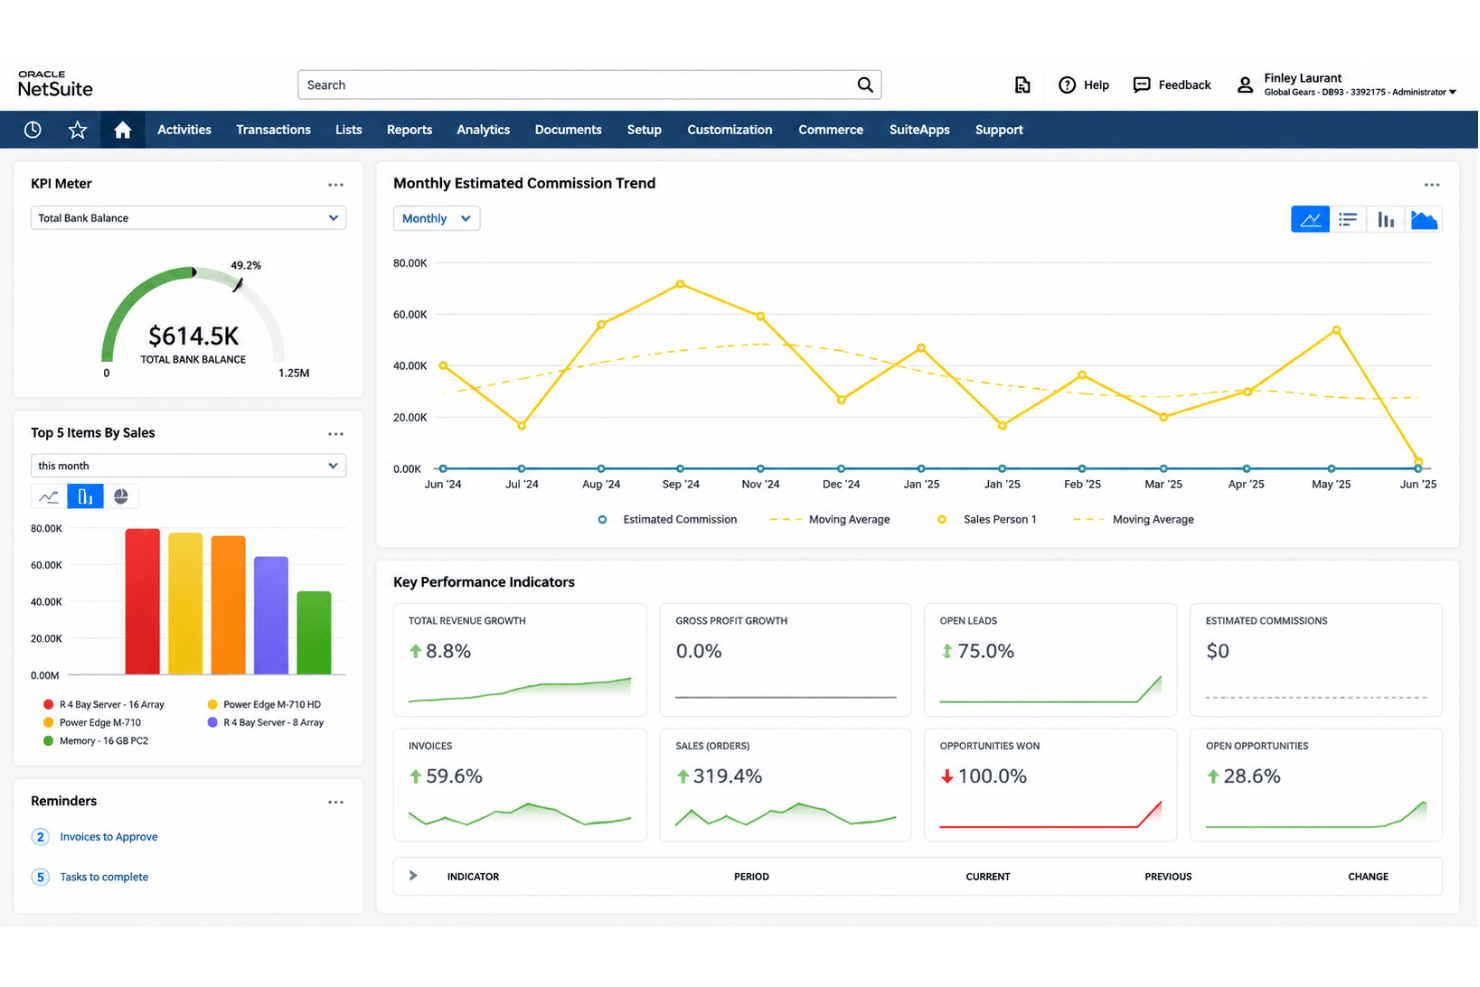Show Top 5 Items as bar chart
Screen dimensions: 1480x987
(x=85, y=497)
